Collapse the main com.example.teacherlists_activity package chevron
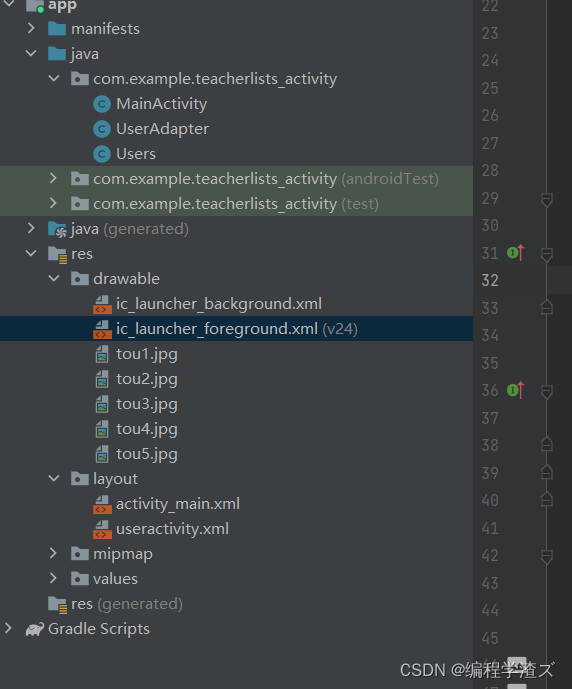The height and width of the screenshot is (689, 572). pyautogui.click(x=54, y=79)
